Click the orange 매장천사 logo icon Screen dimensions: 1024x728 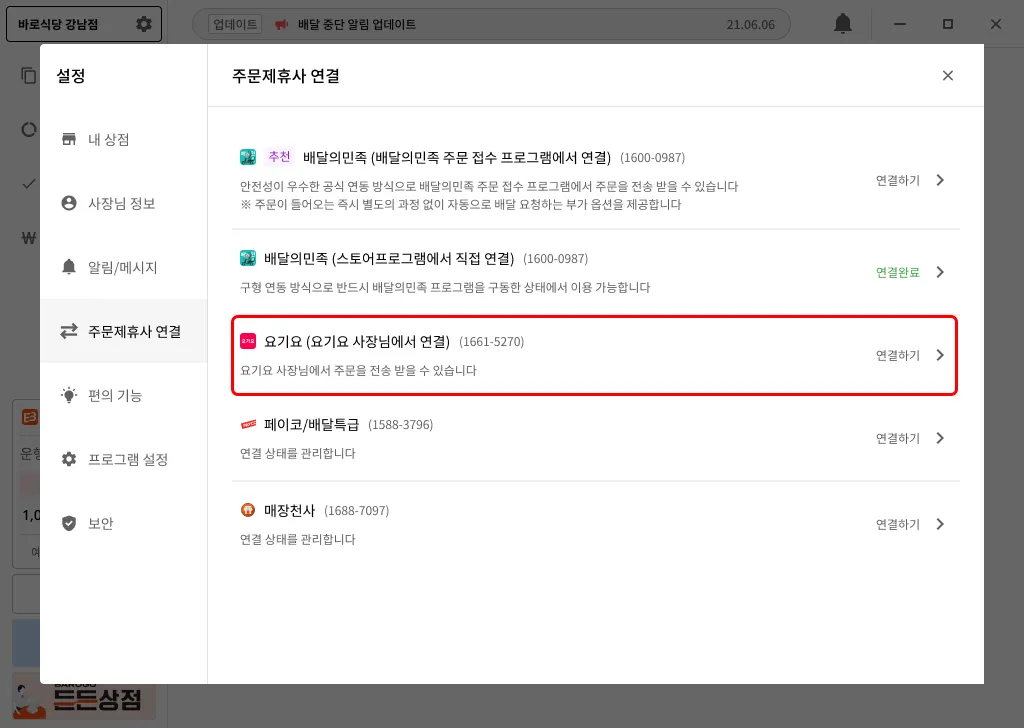tap(248, 510)
